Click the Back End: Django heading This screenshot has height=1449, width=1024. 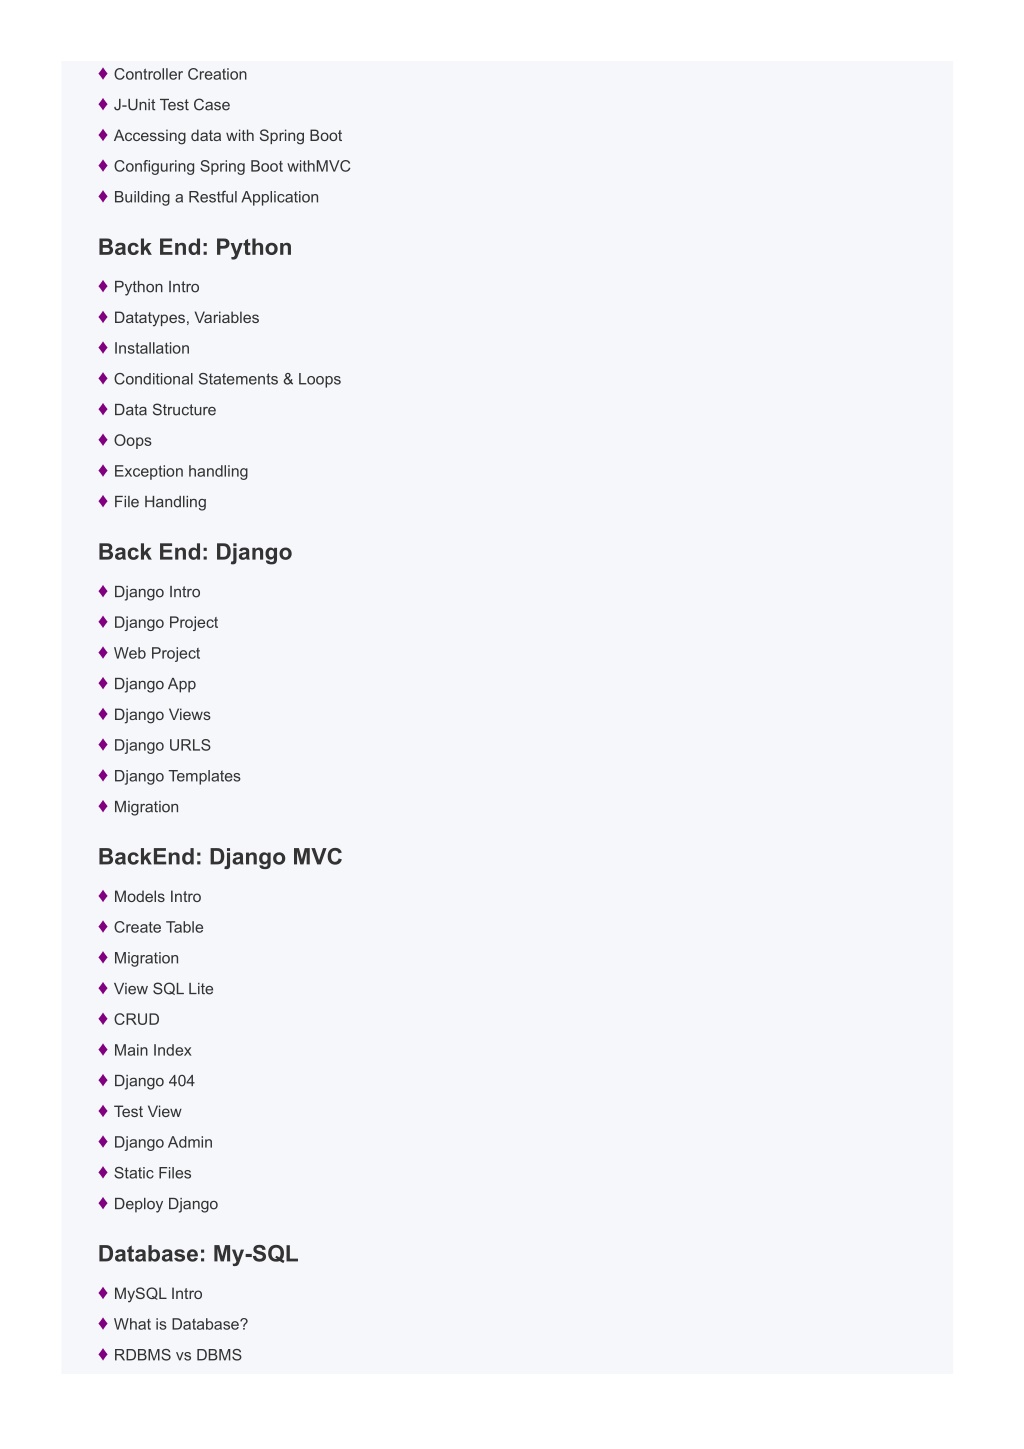coord(195,552)
